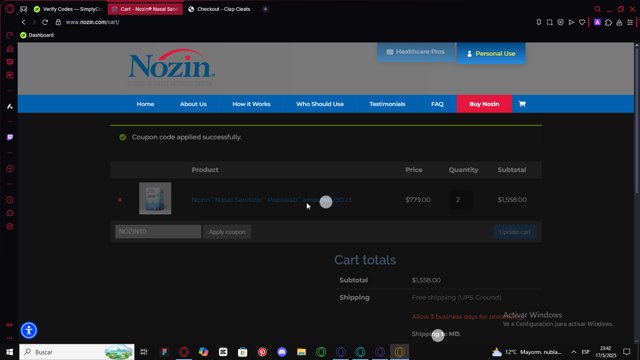Click the quantity field showing 2
Screen dimensions: 640x360
tap(460, 200)
